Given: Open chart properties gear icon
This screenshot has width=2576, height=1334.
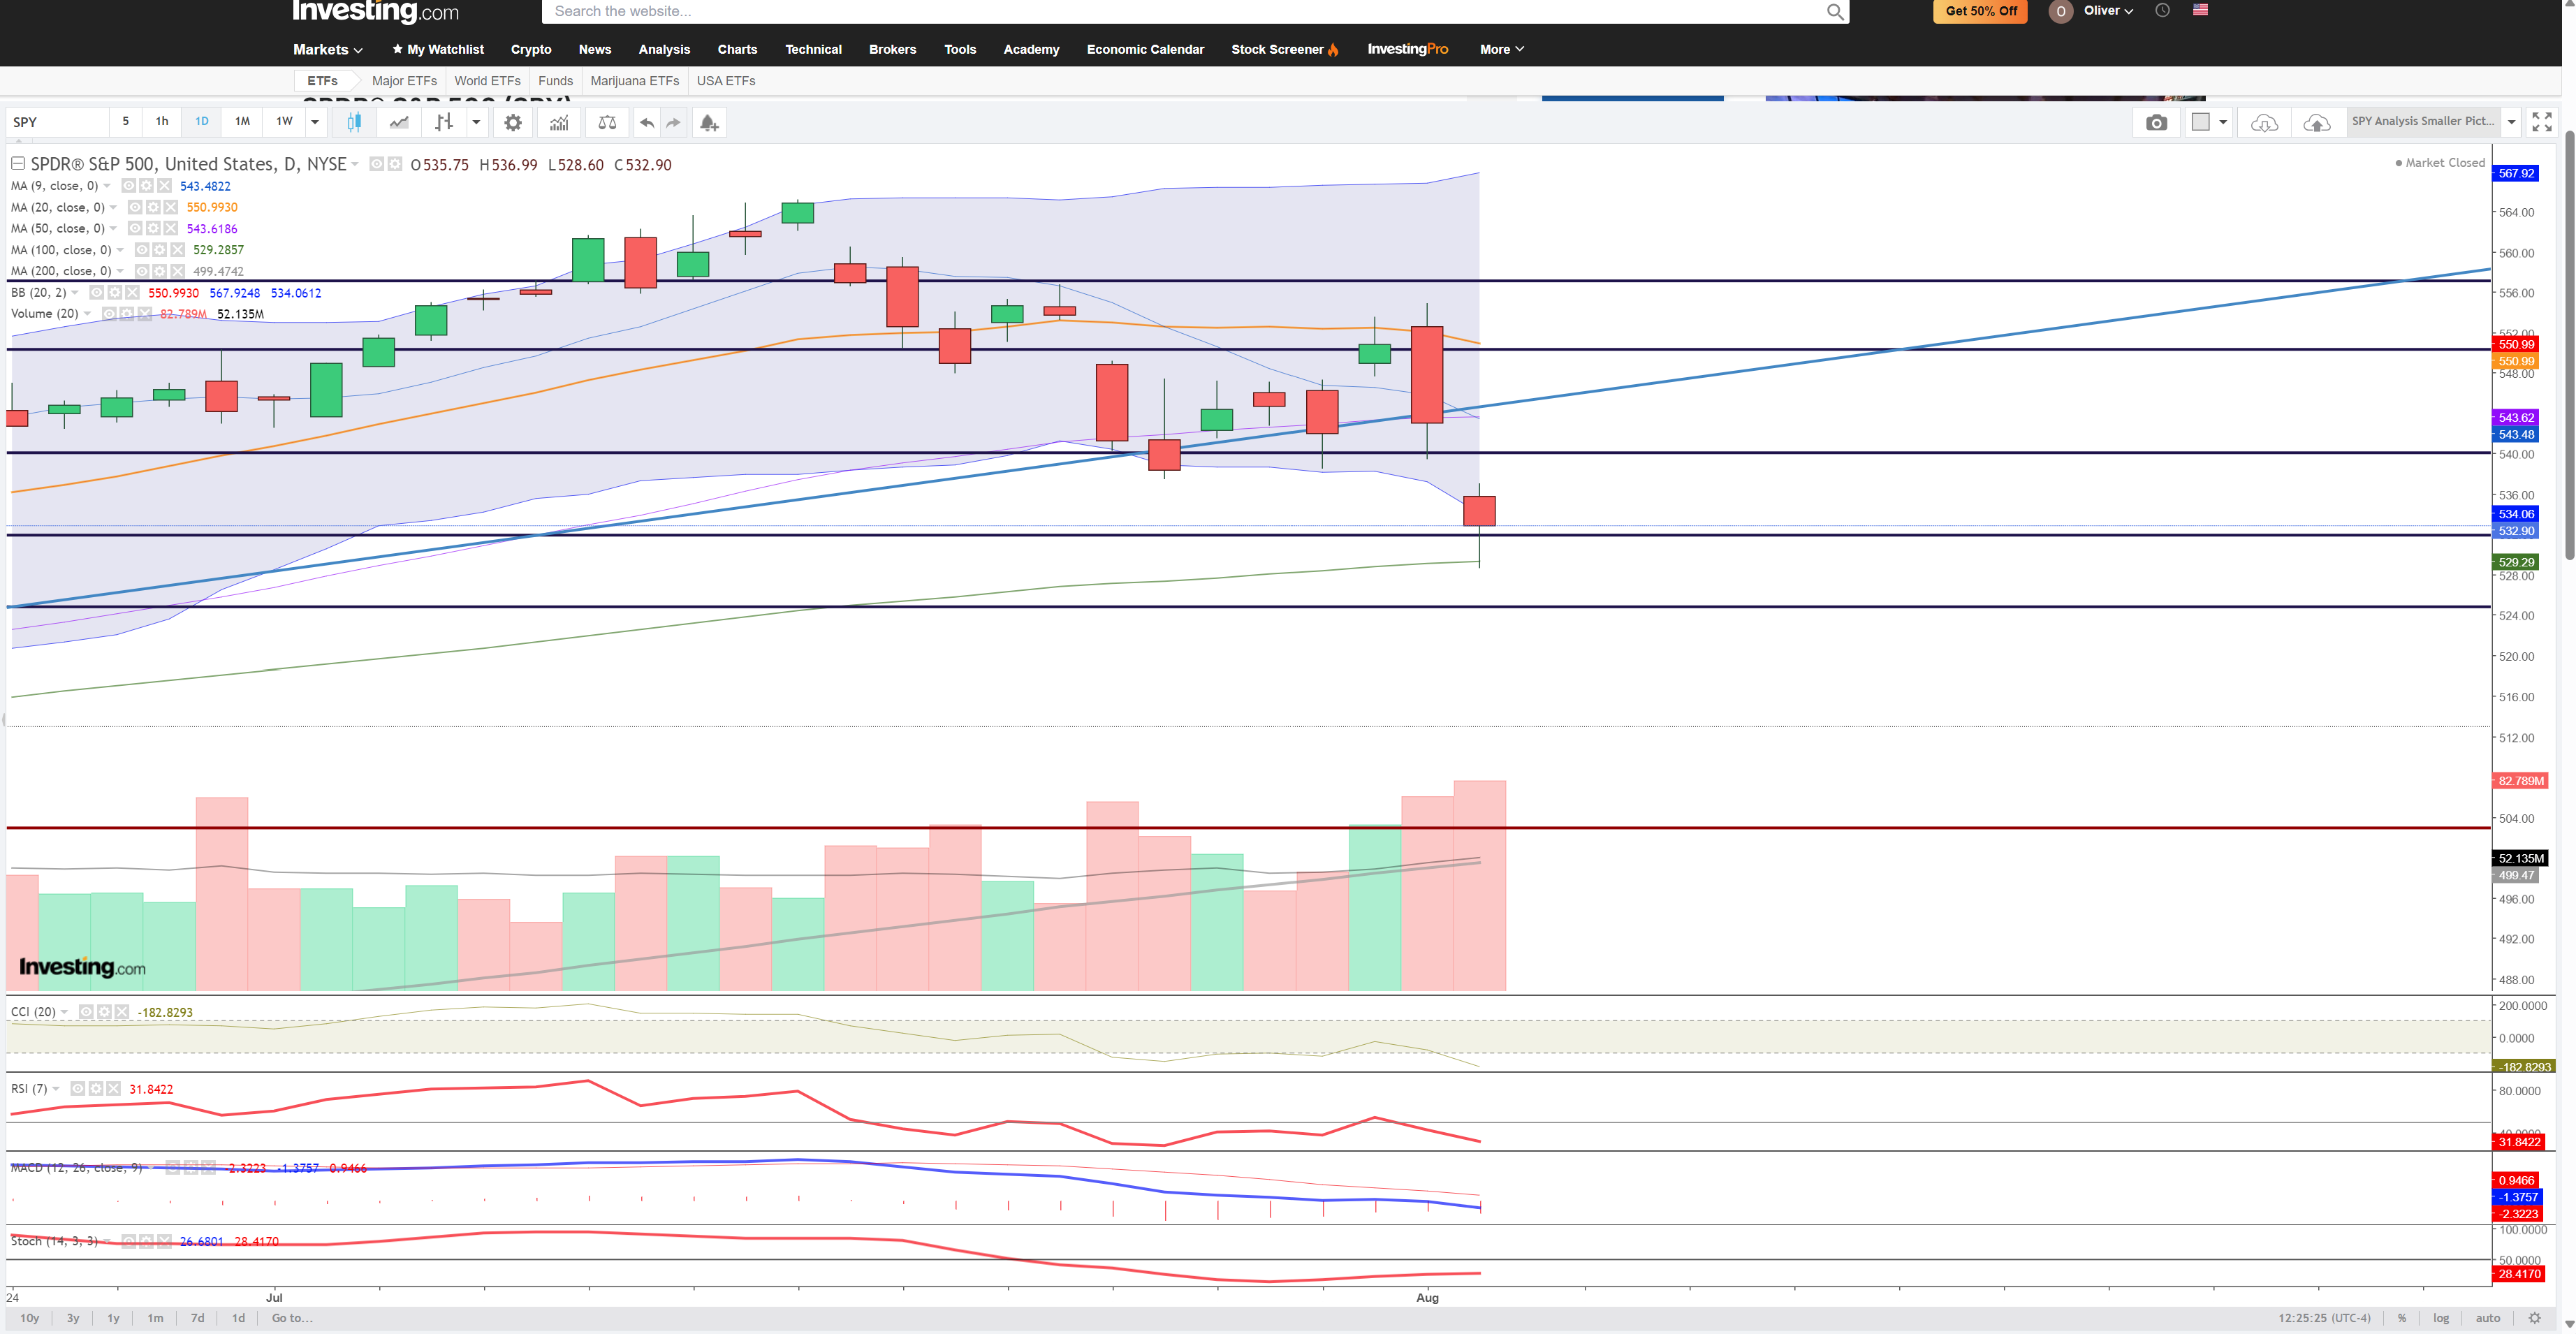Looking at the screenshot, I should point(513,122).
